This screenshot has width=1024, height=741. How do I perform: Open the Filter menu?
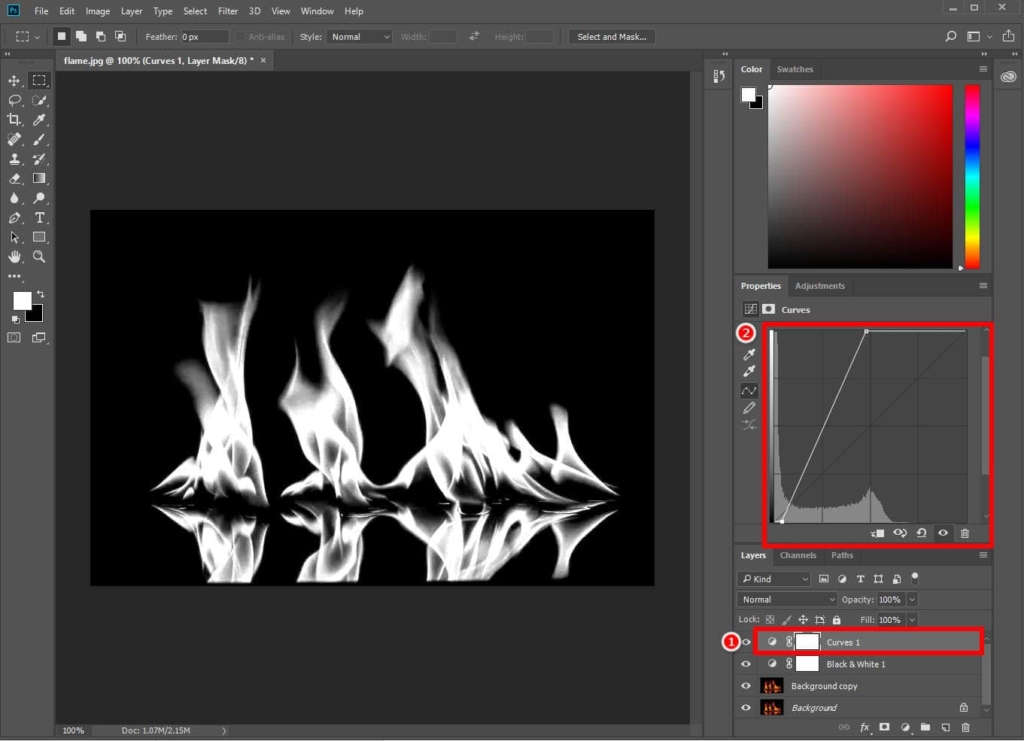pos(227,11)
